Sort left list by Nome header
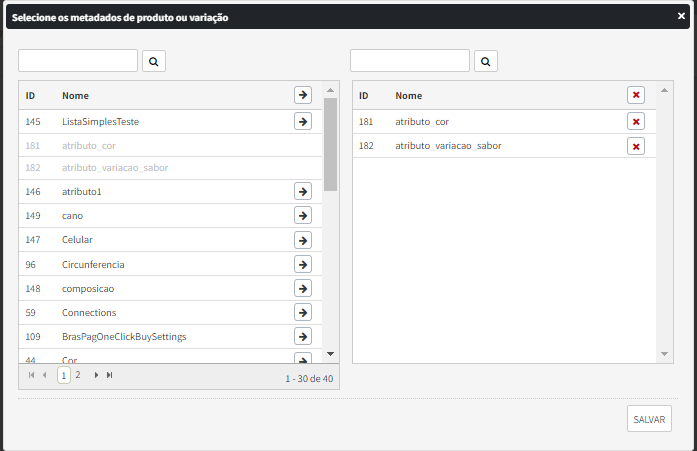 [x=75, y=96]
